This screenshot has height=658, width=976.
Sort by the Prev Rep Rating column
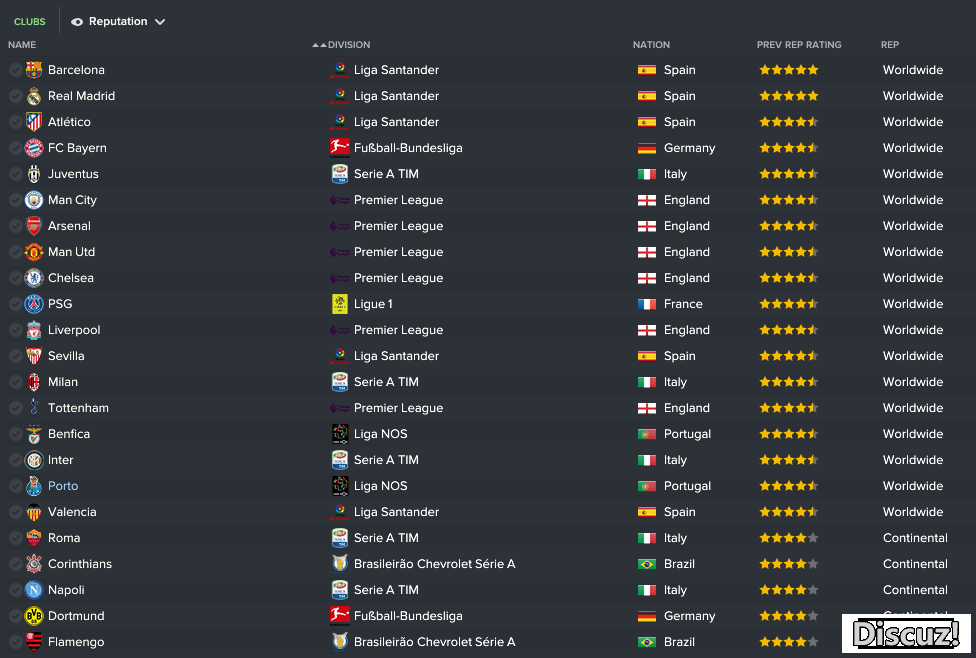click(x=799, y=45)
